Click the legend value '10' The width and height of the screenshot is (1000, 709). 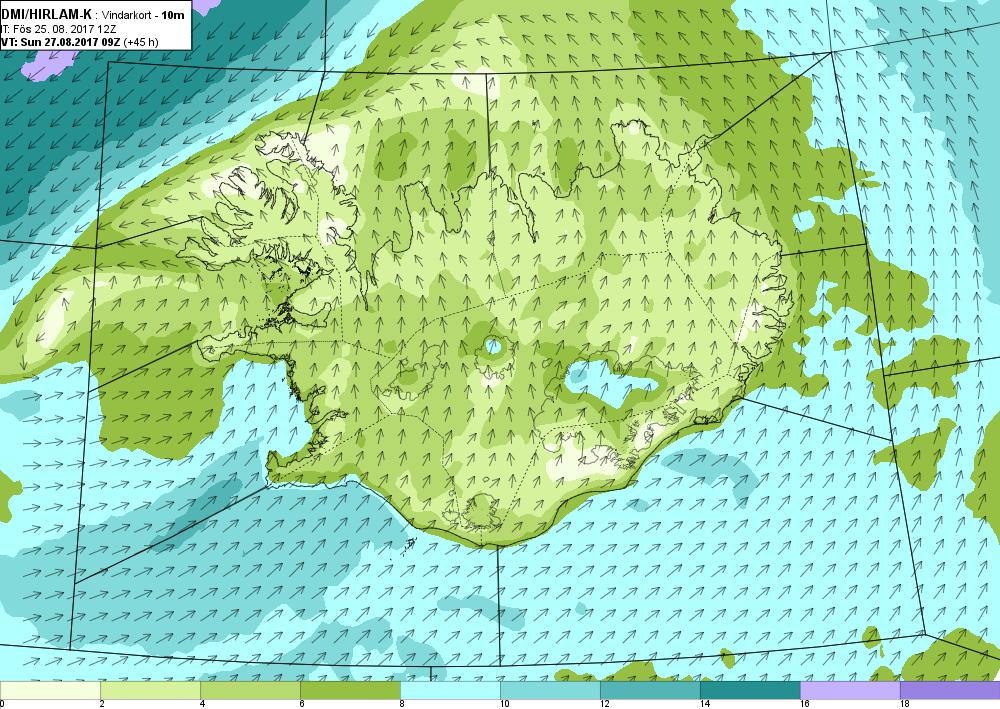pos(504,704)
